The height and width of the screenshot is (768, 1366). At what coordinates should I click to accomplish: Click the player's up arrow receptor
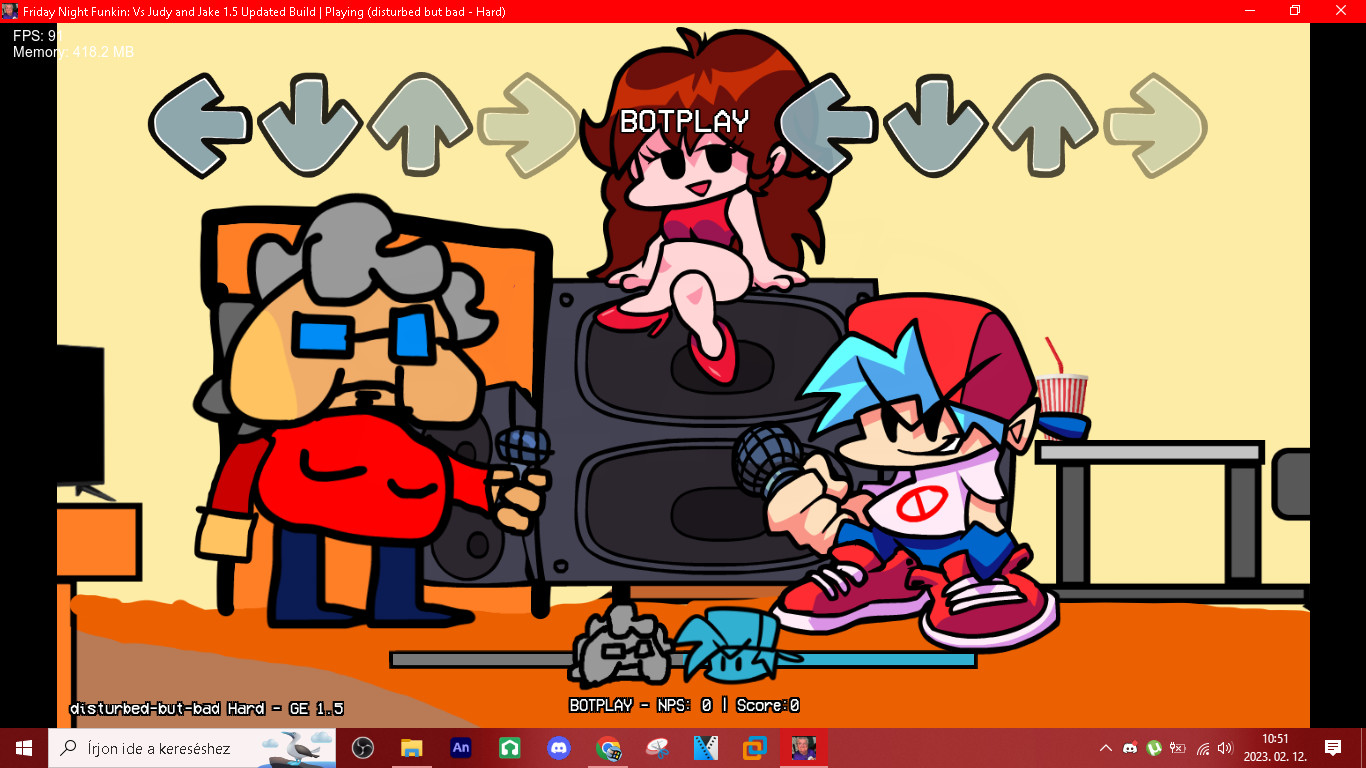1046,126
